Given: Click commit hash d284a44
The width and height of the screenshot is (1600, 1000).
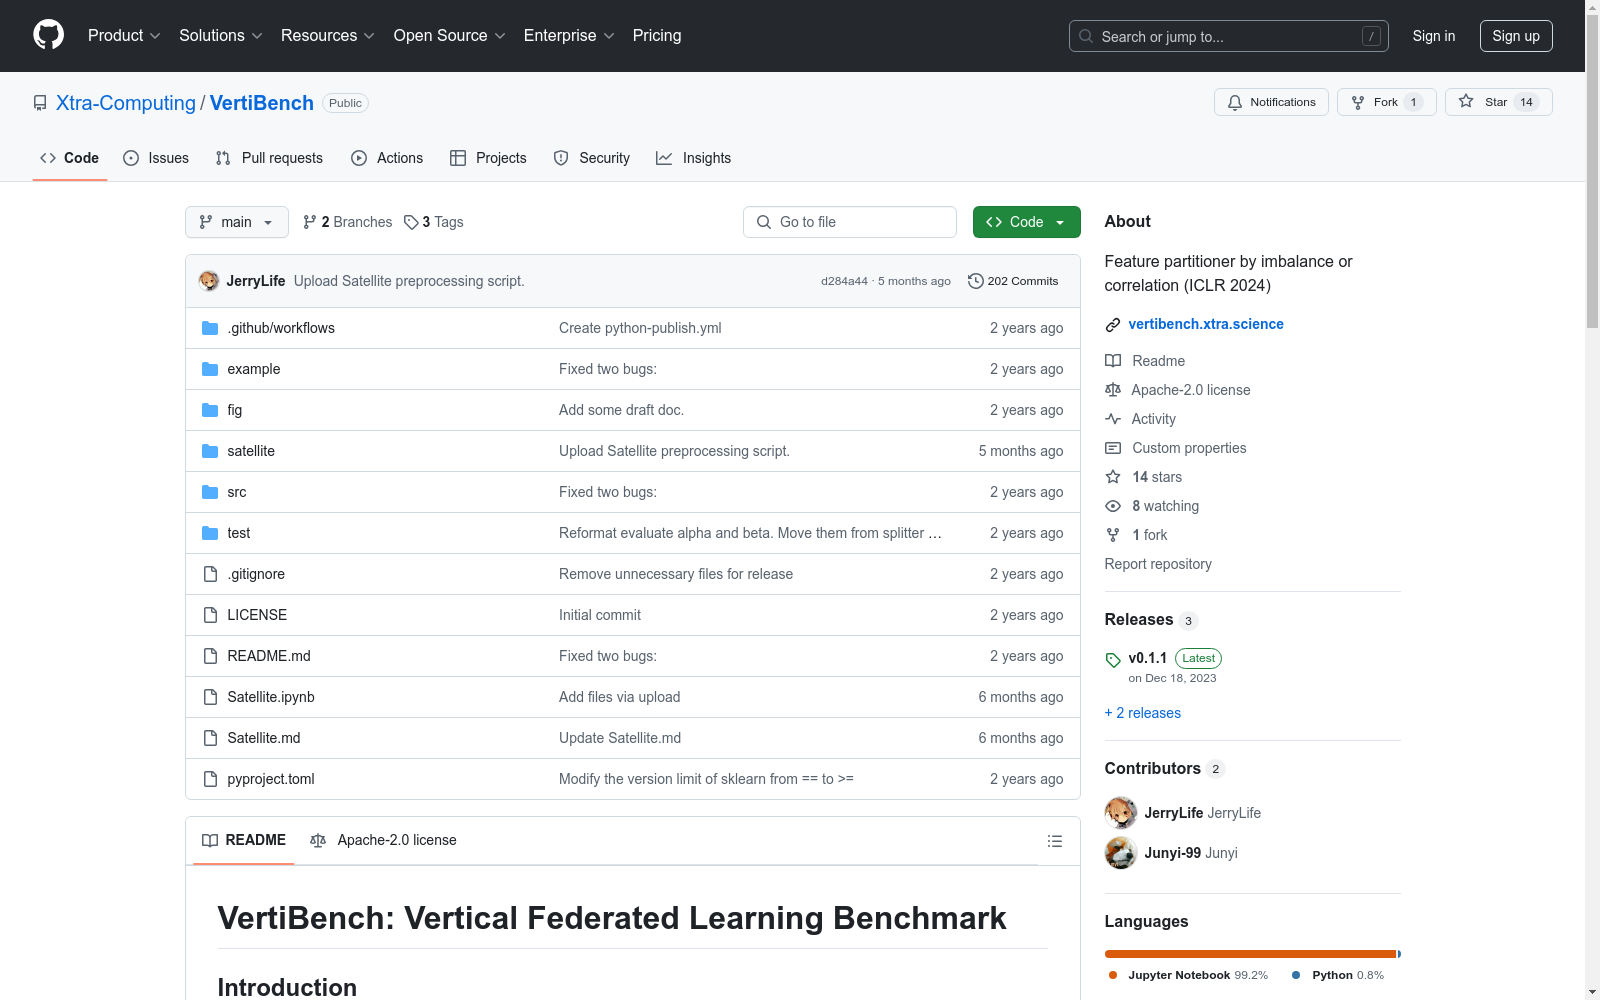Looking at the screenshot, I should 845,281.
